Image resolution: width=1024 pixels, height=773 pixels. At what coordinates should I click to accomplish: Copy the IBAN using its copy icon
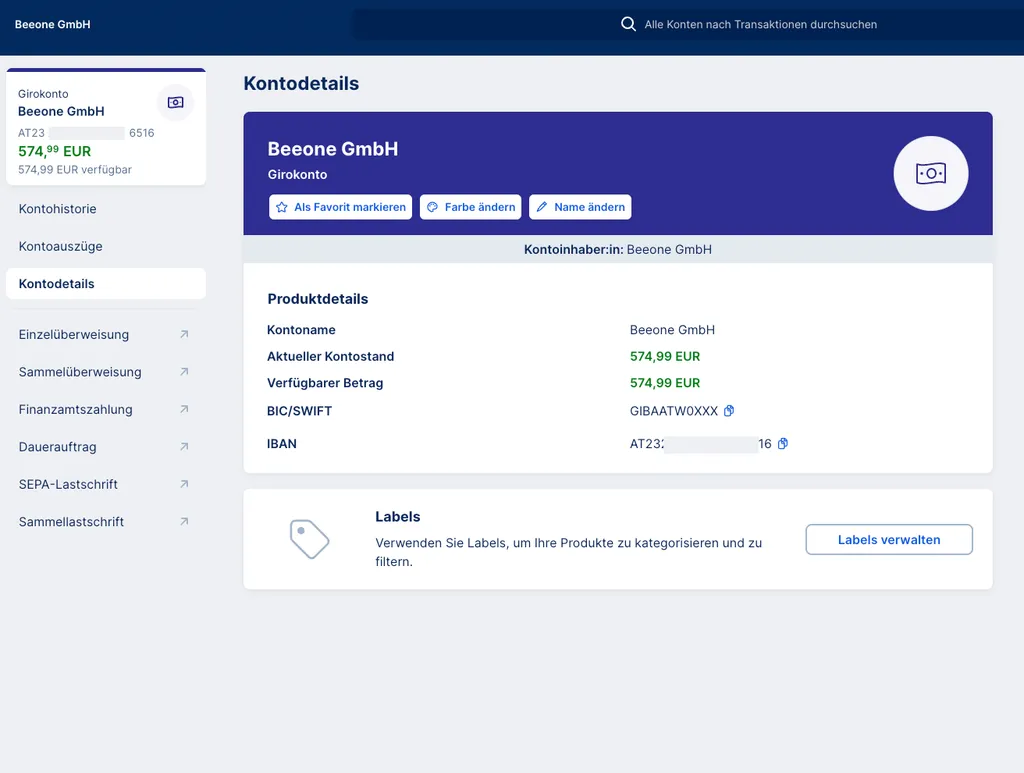tap(783, 444)
